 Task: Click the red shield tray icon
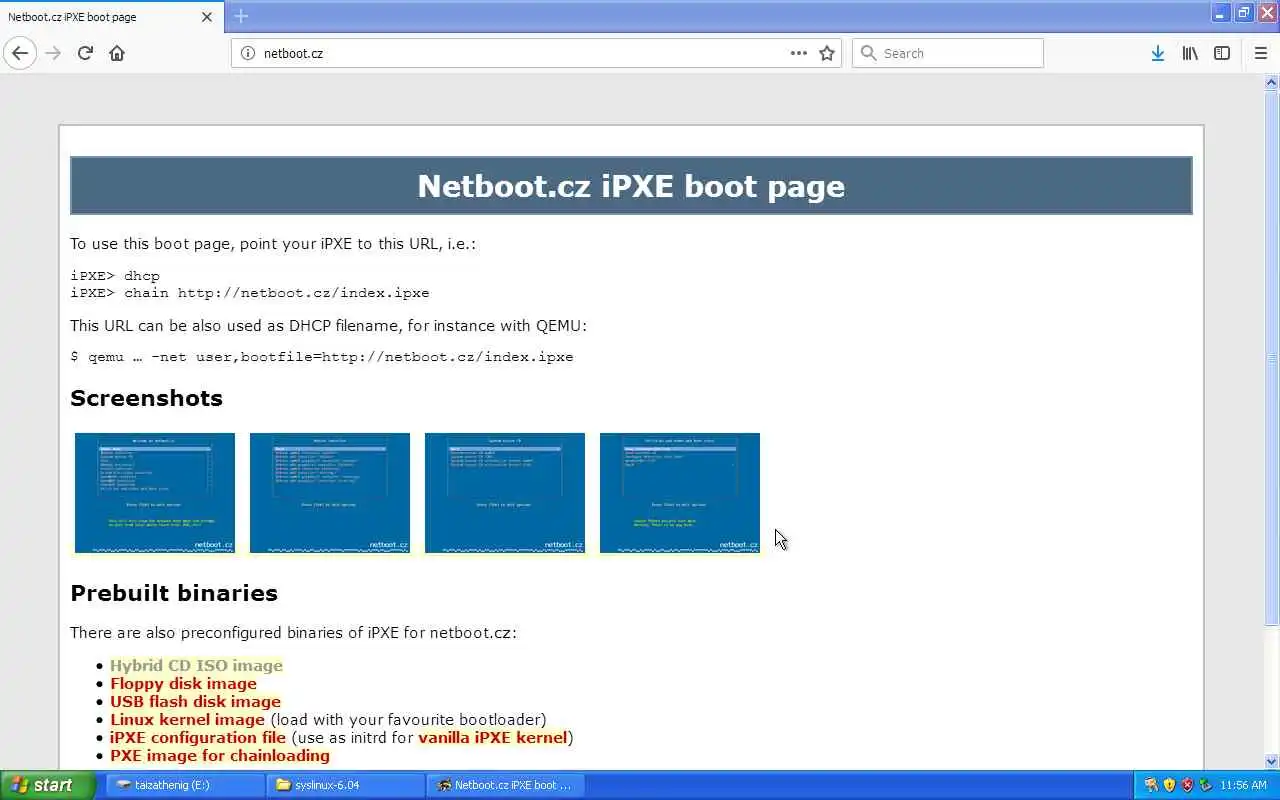pyautogui.click(x=1187, y=785)
